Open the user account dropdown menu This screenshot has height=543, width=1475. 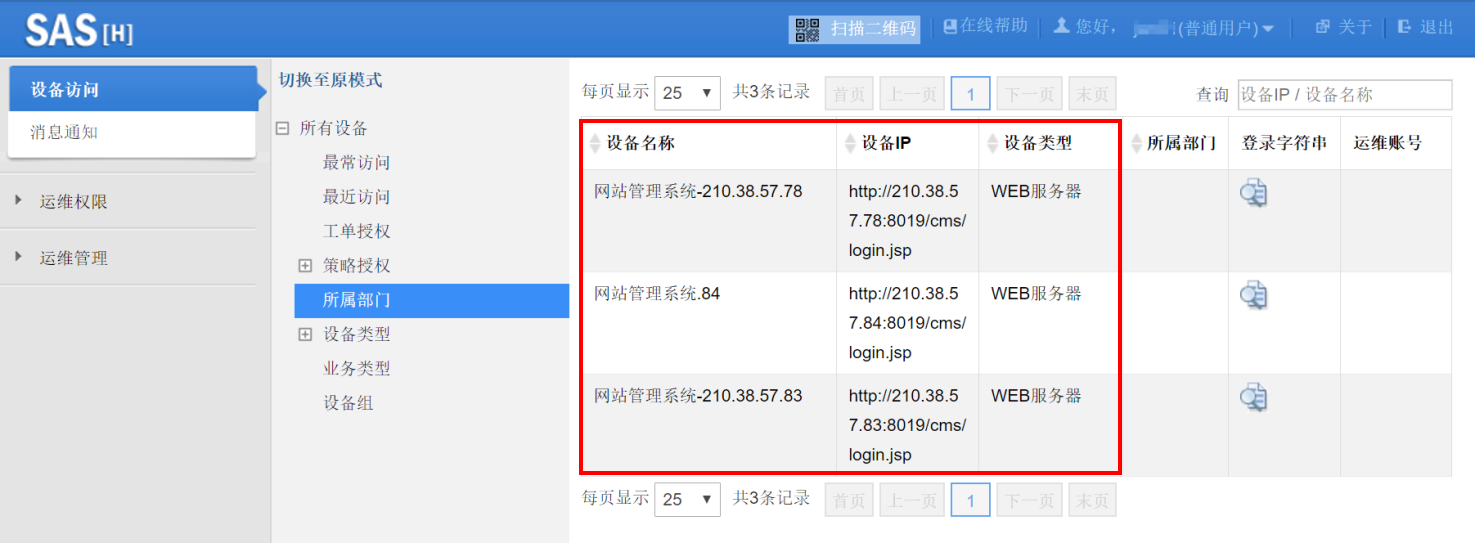pos(1268,29)
